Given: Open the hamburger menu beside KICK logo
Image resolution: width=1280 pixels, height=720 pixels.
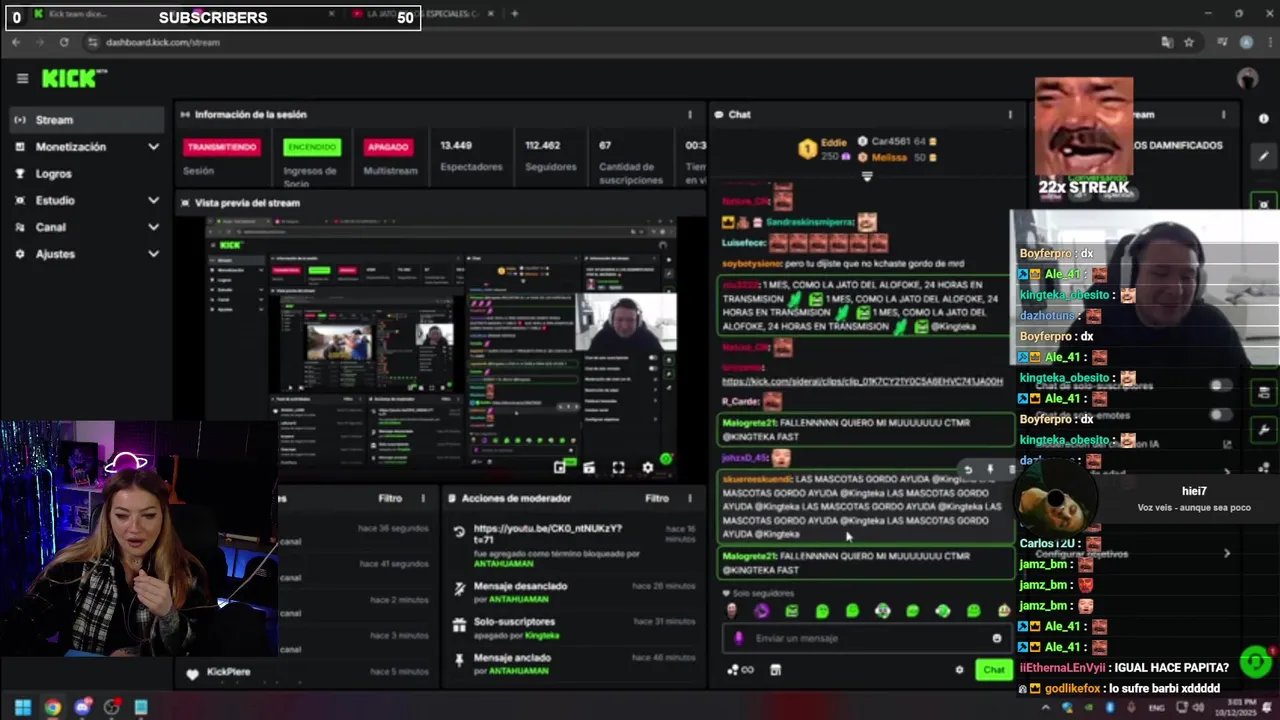Looking at the screenshot, I should click(x=22, y=78).
